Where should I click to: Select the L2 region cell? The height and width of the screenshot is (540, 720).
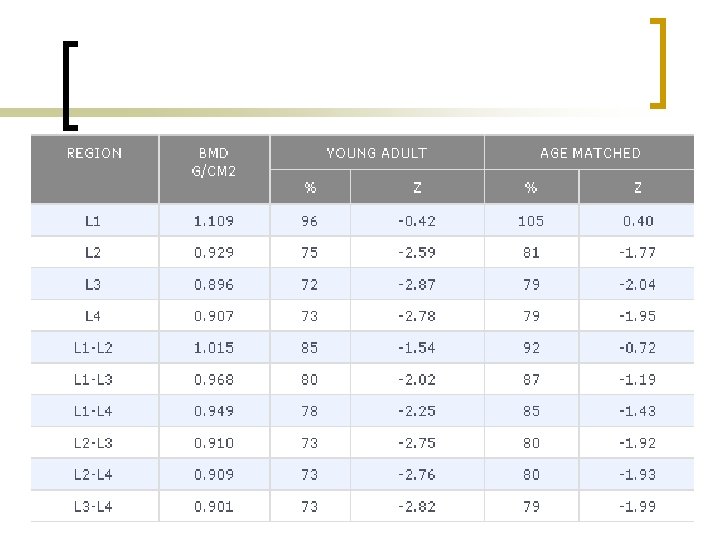[x=93, y=252]
